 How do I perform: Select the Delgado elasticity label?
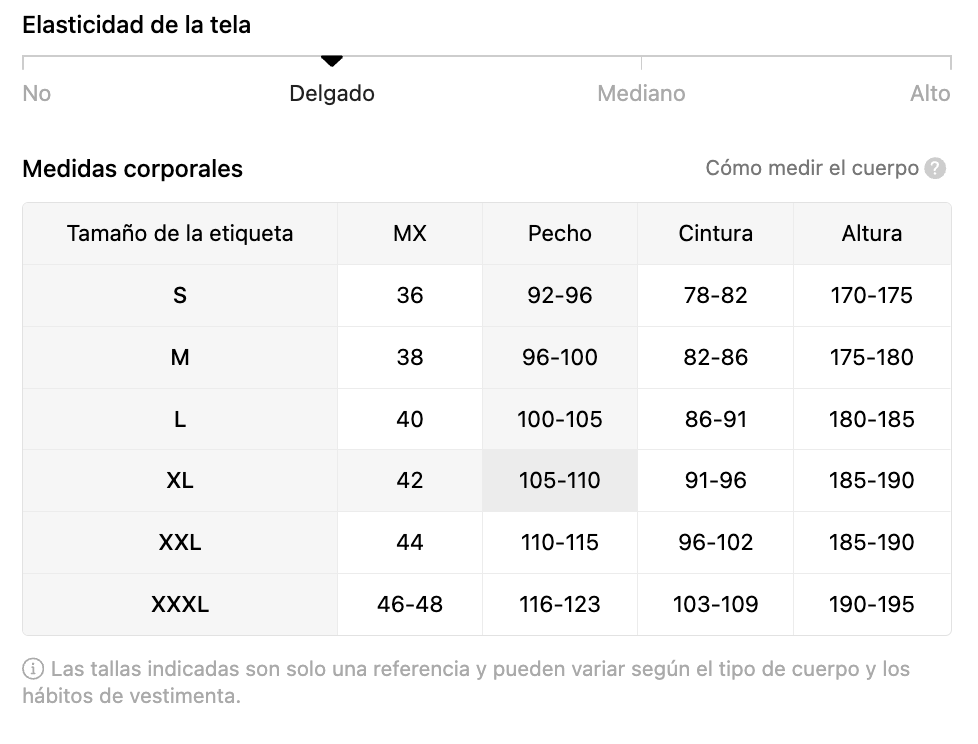click(332, 94)
